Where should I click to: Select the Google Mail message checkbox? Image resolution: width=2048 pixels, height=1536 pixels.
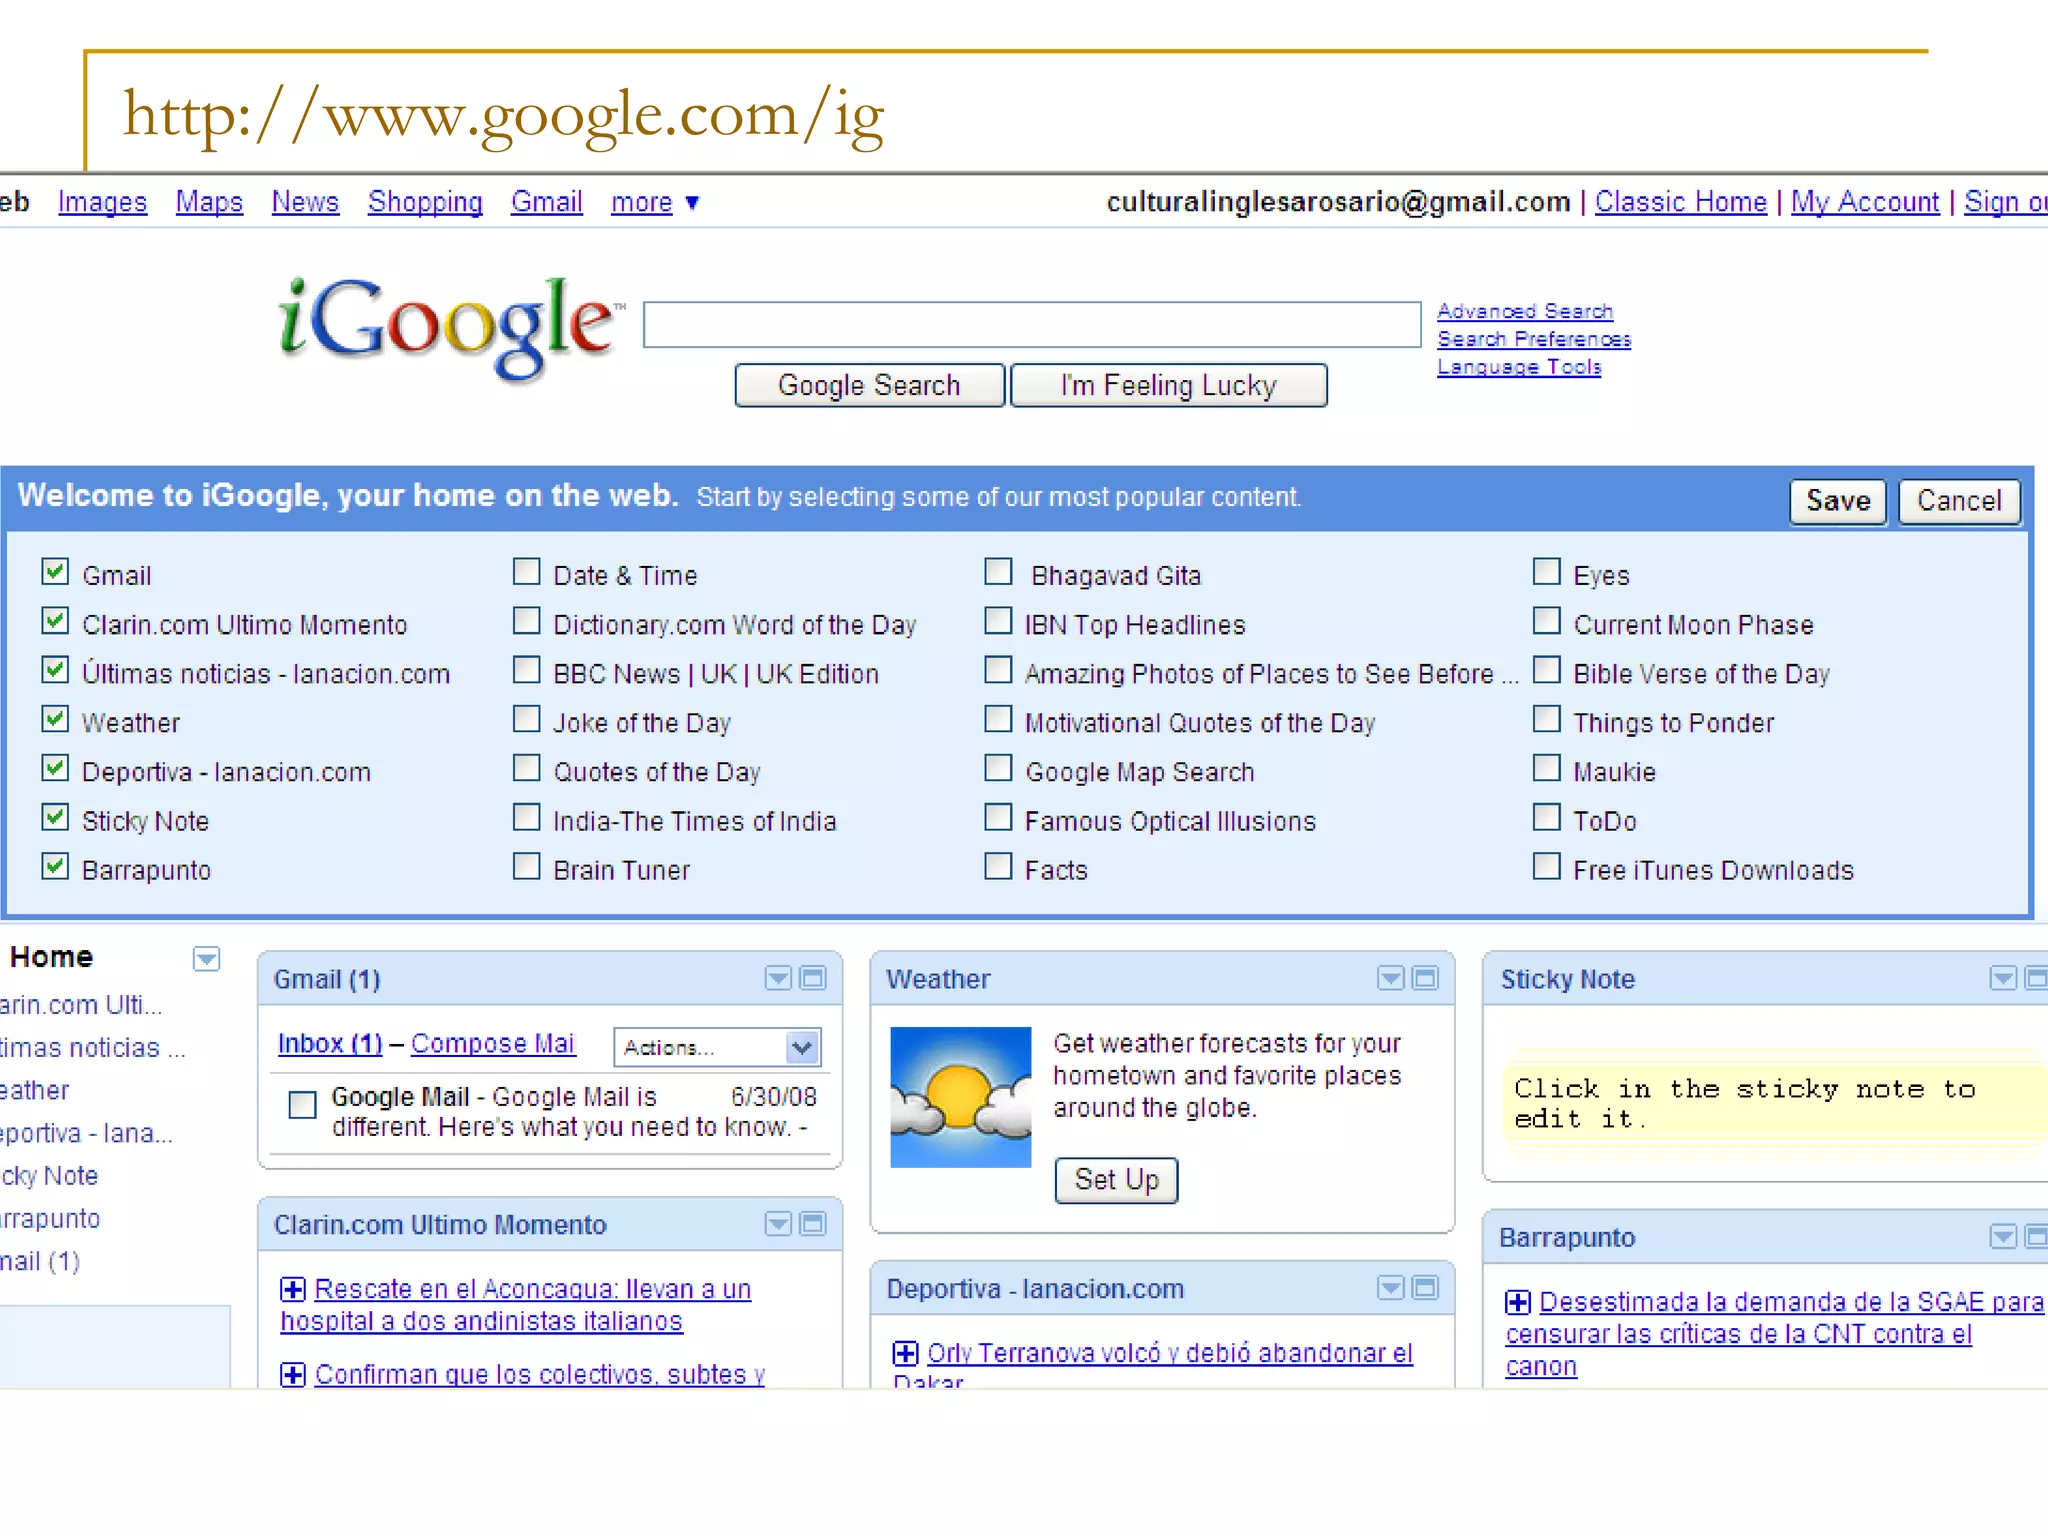(x=302, y=1104)
